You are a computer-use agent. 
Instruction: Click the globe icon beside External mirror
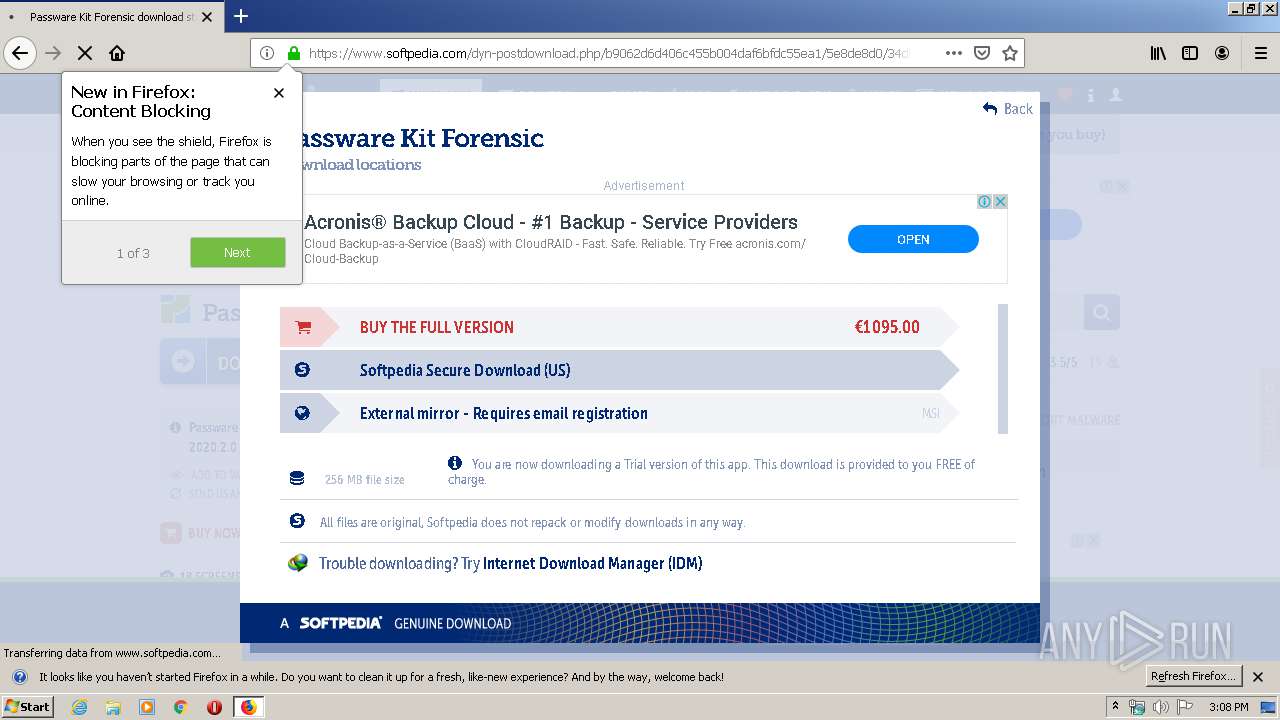tap(302, 413)
